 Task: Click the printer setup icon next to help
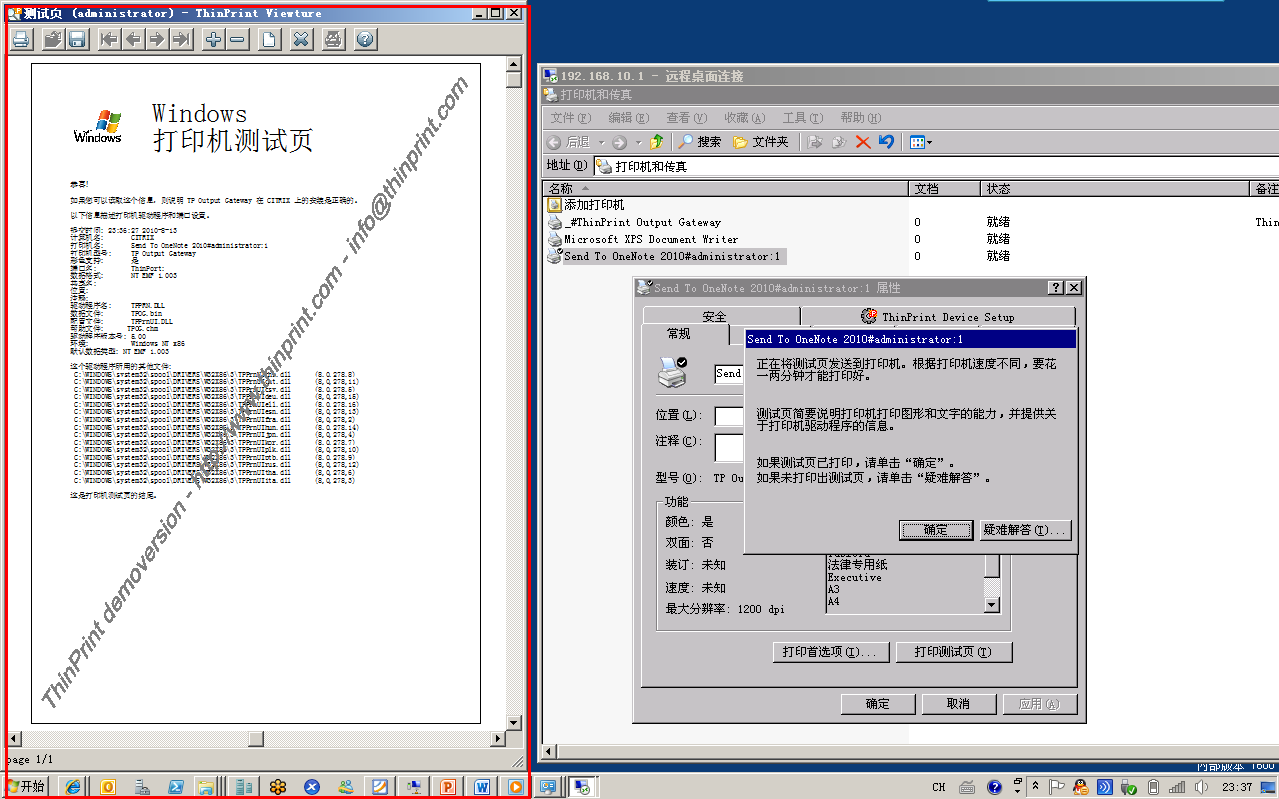(333, 39)
